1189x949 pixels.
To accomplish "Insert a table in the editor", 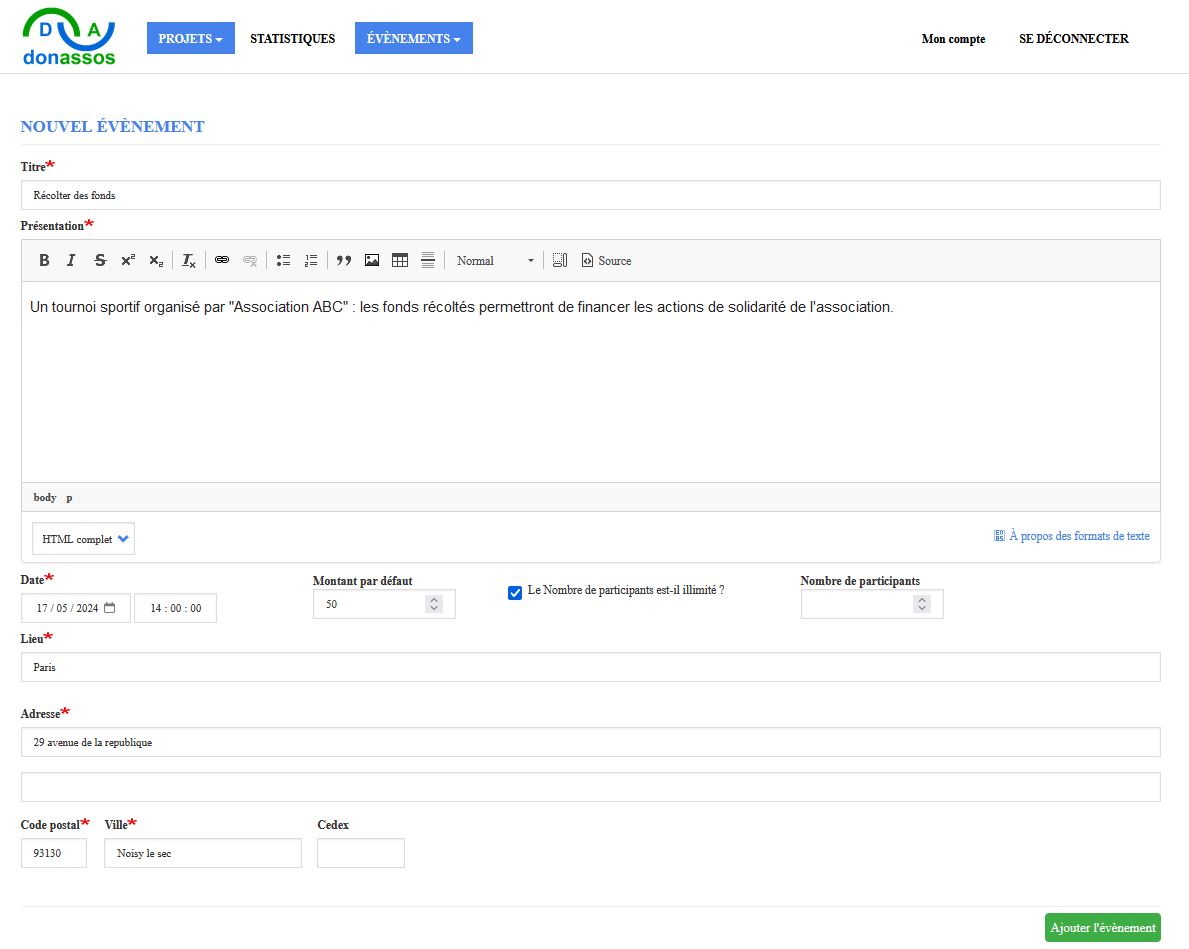I will (400, 261).
